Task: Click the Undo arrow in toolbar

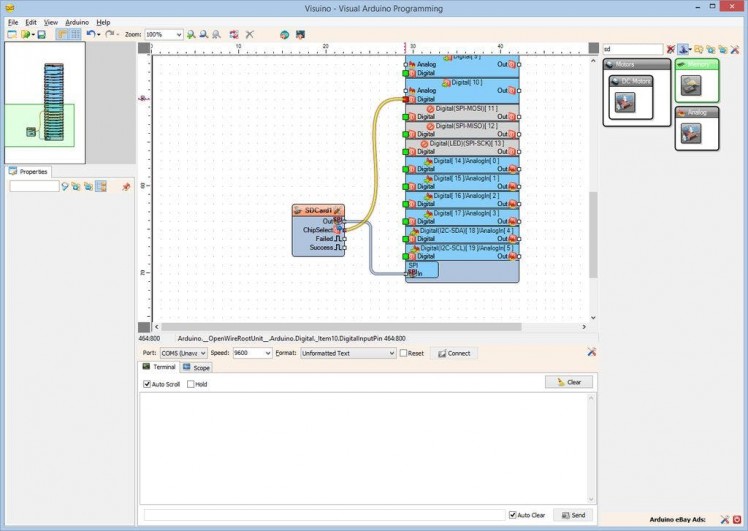Action: (90, 34)
